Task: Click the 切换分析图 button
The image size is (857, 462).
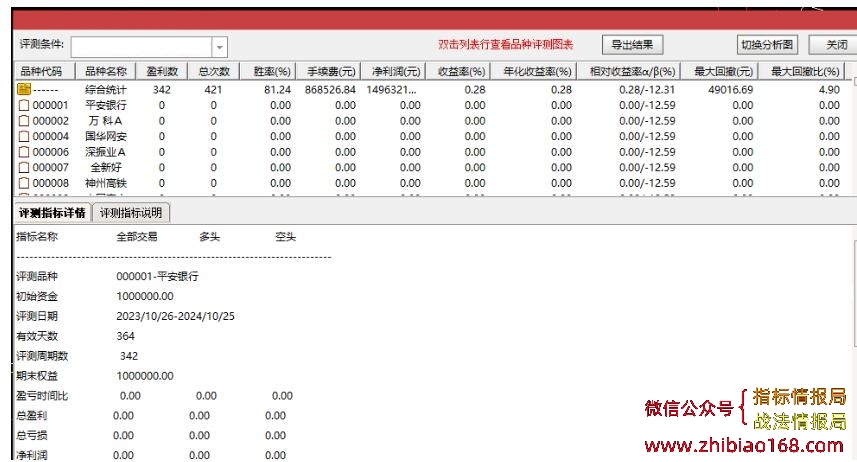Action: [767, 45]
